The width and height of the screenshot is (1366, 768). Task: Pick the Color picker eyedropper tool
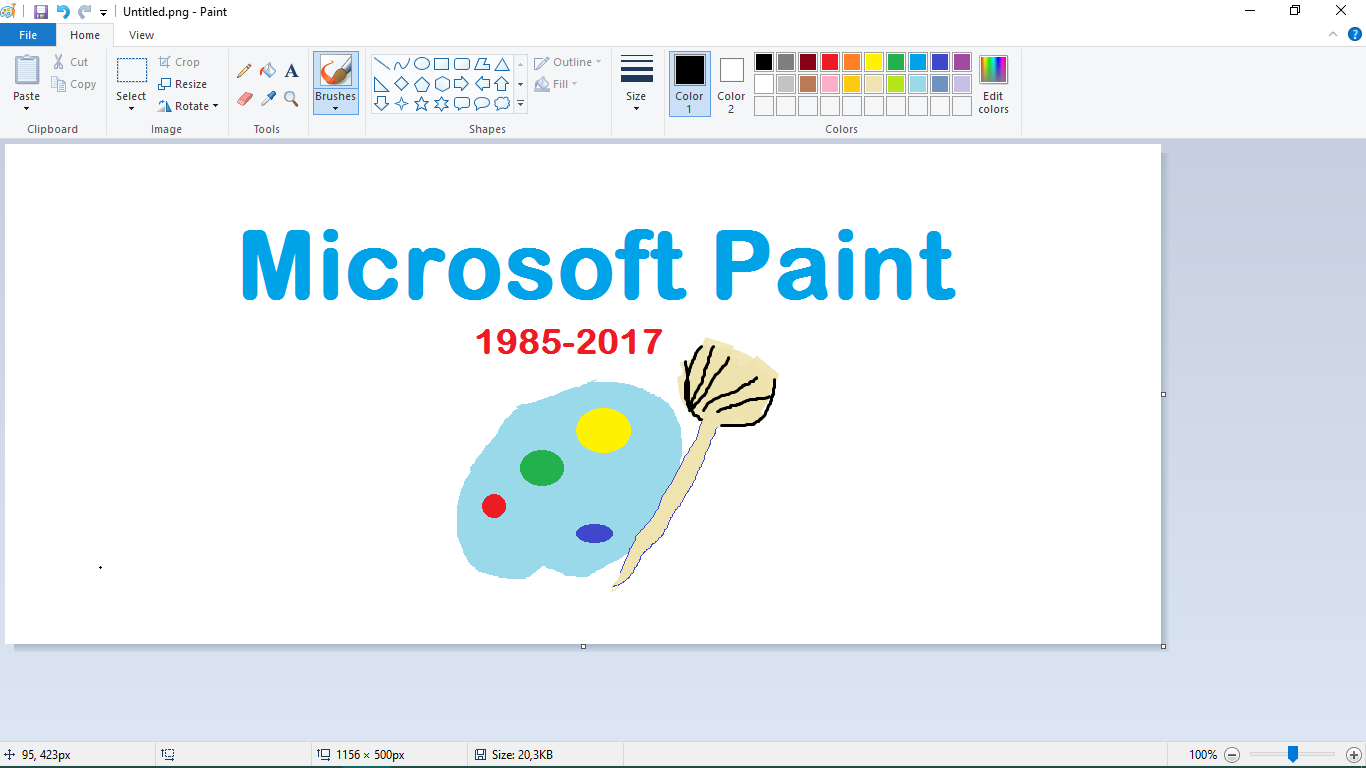(x=268, y=99)
